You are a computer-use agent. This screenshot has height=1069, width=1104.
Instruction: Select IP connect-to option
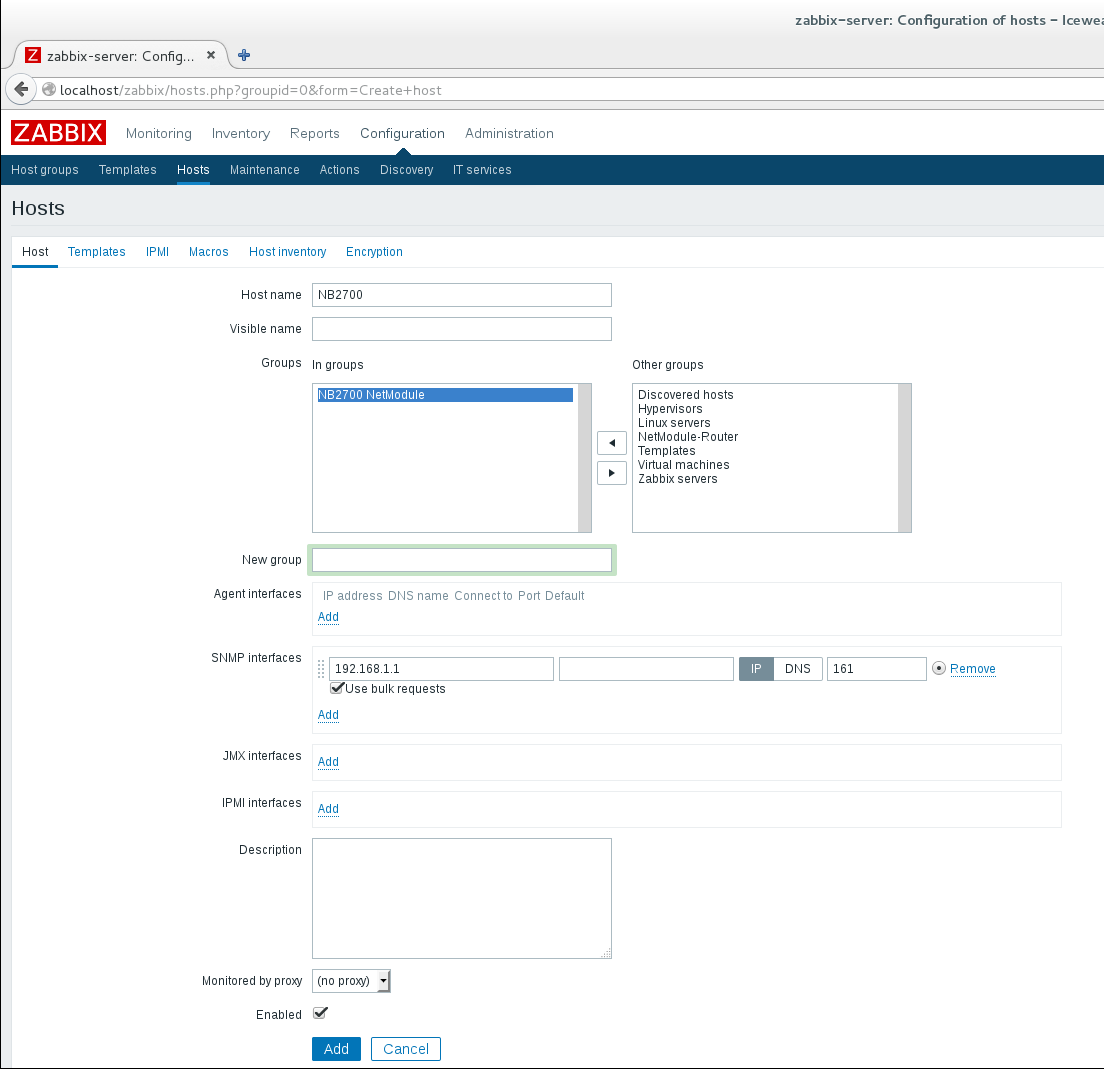(x=756, y=668)
